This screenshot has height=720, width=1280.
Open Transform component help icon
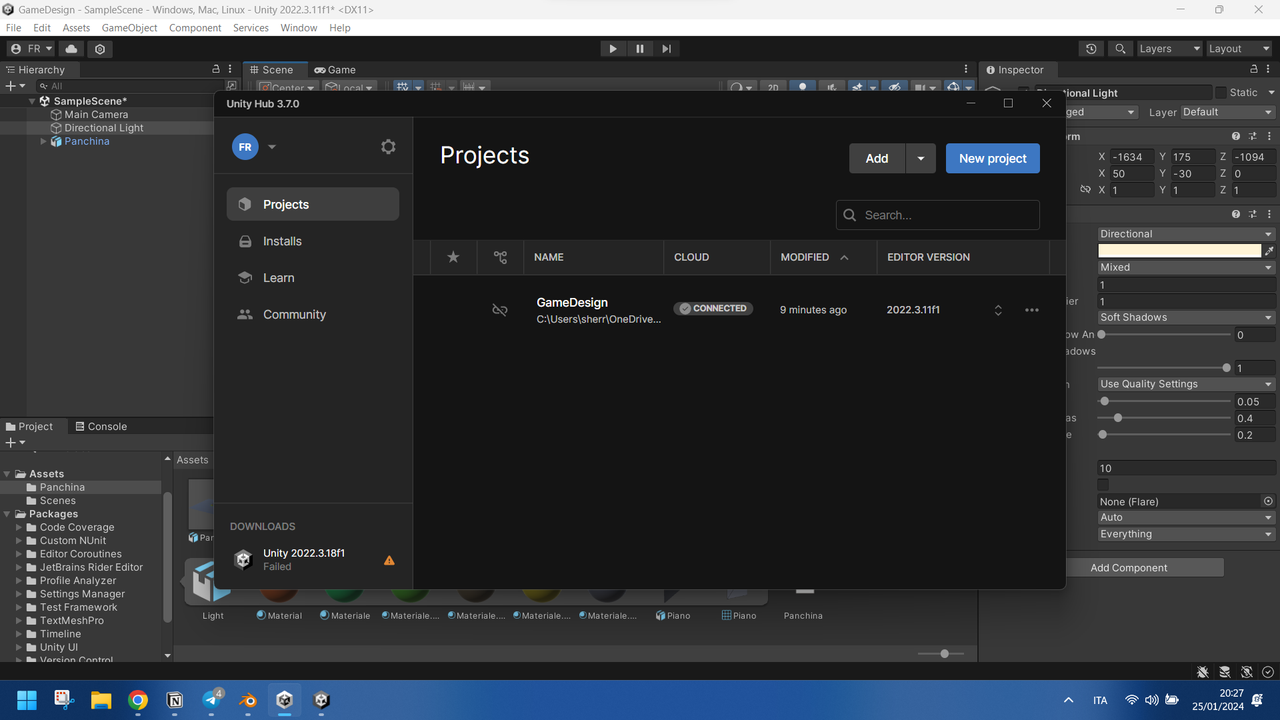coord(1236,136)
